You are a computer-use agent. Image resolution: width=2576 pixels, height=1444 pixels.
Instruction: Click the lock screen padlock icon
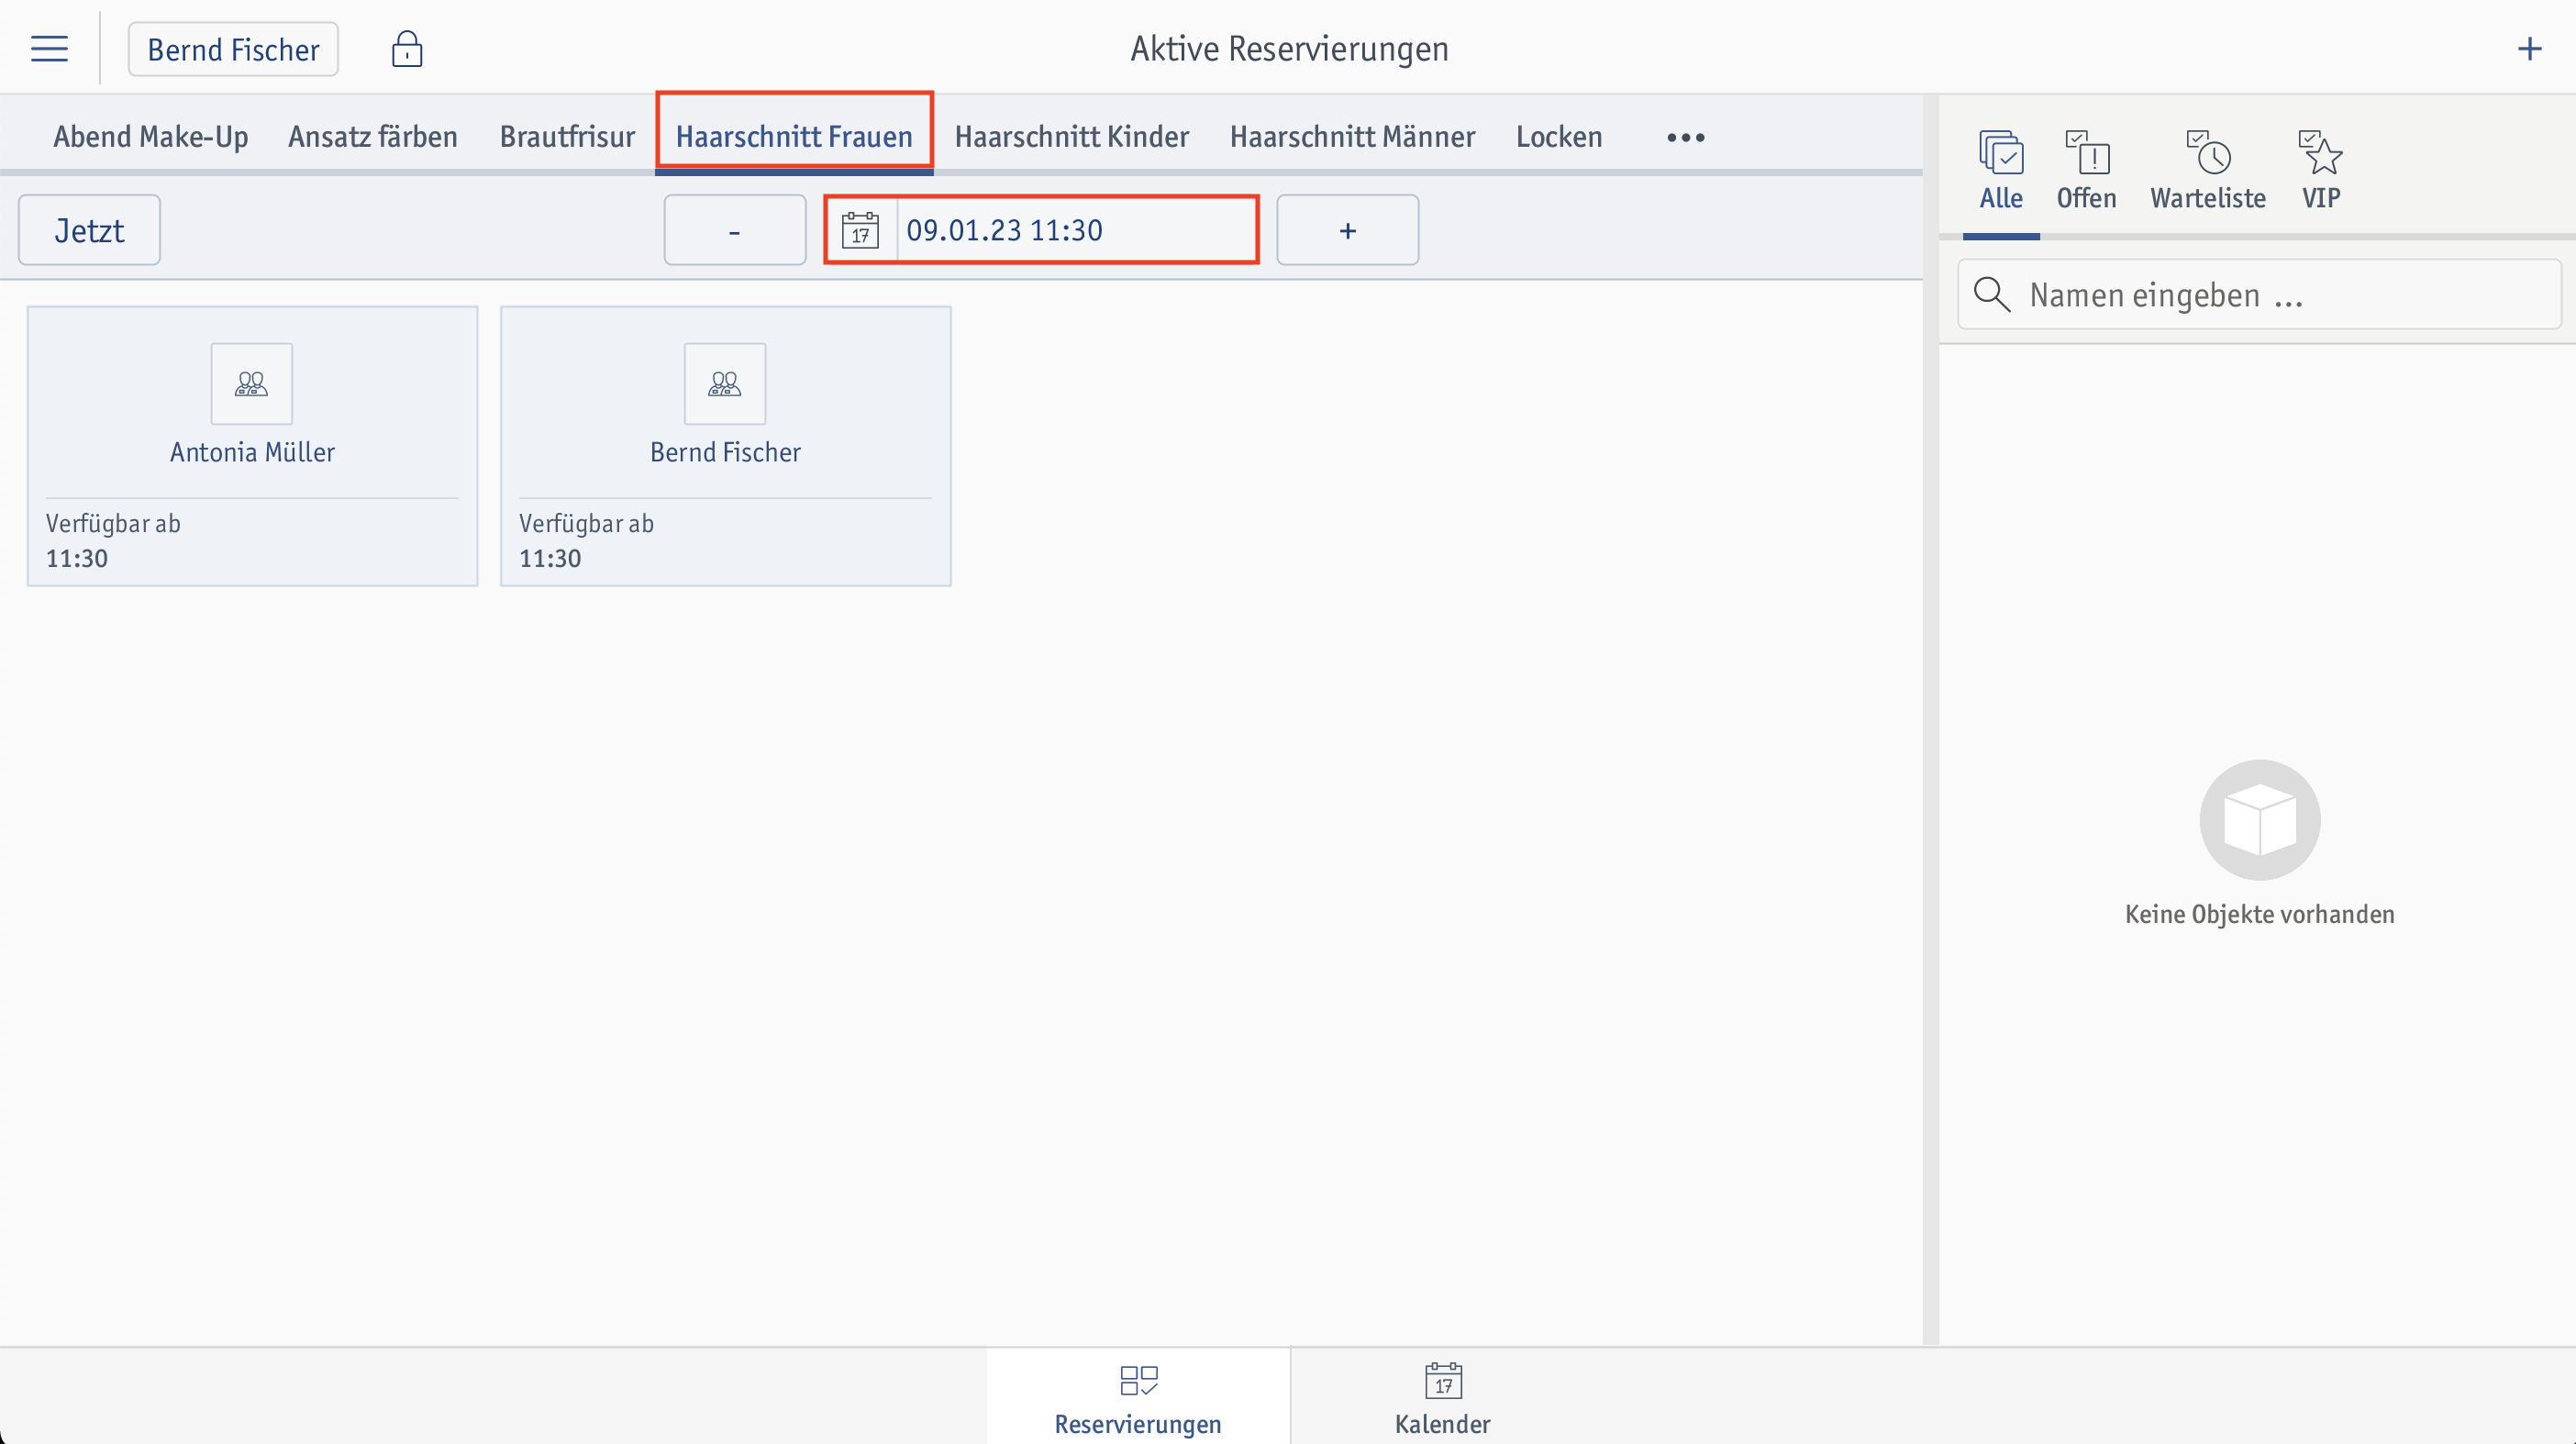tap(407, 49)
